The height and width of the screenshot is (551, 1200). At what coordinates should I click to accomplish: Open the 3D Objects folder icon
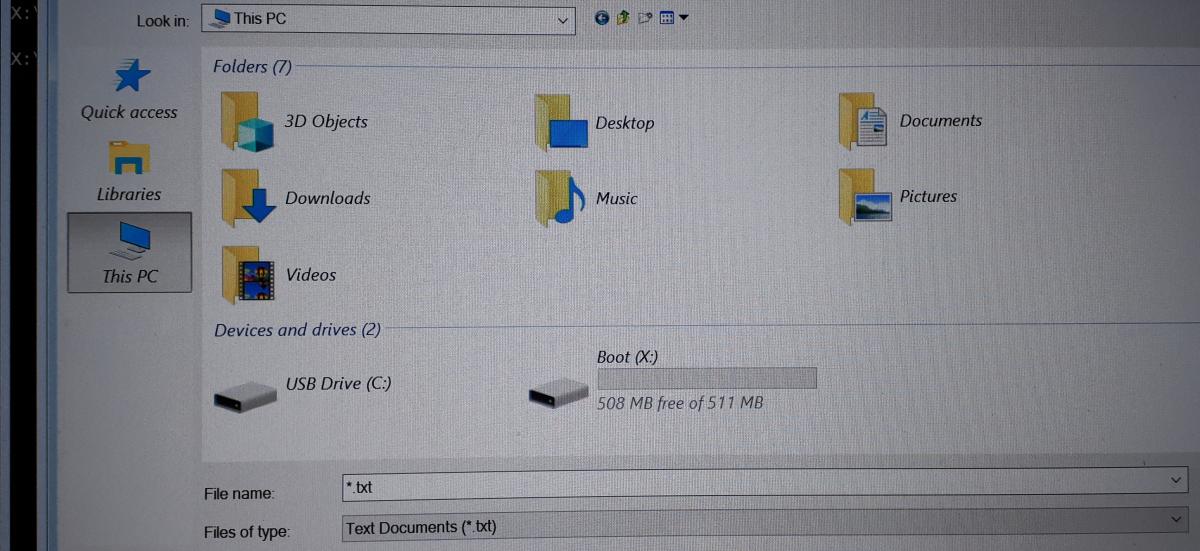[x=247, y=122]
